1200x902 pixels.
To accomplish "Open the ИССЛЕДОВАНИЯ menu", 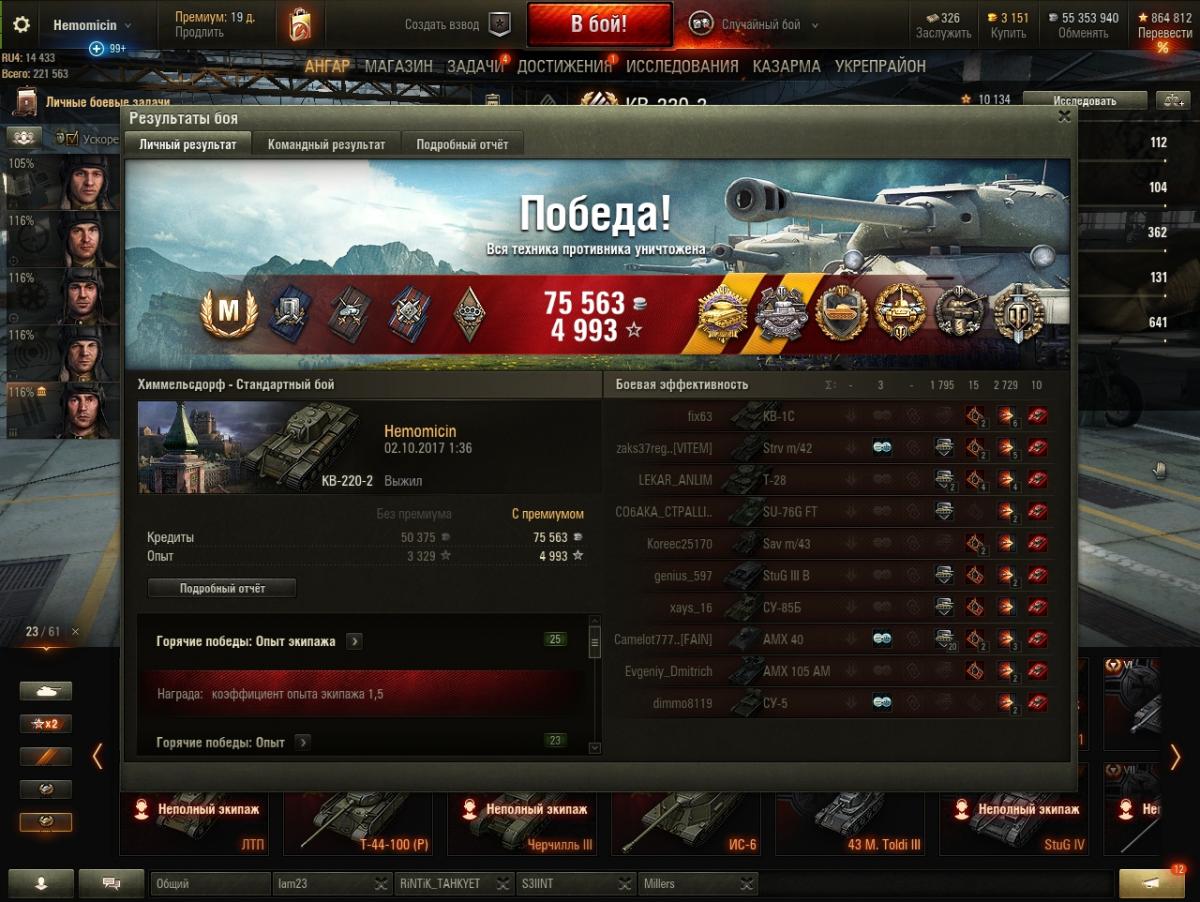I will [682, 66].
